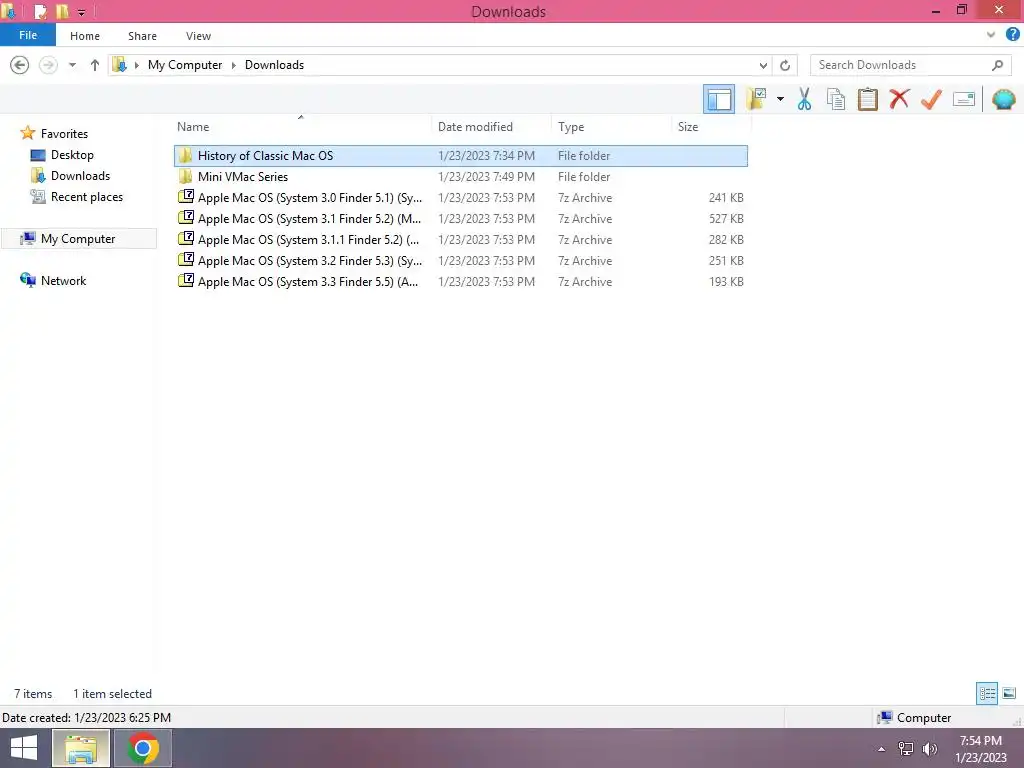Click the Copy icon in toolbar
Screen dimensions: 1024x768
[x=835, y=99]
